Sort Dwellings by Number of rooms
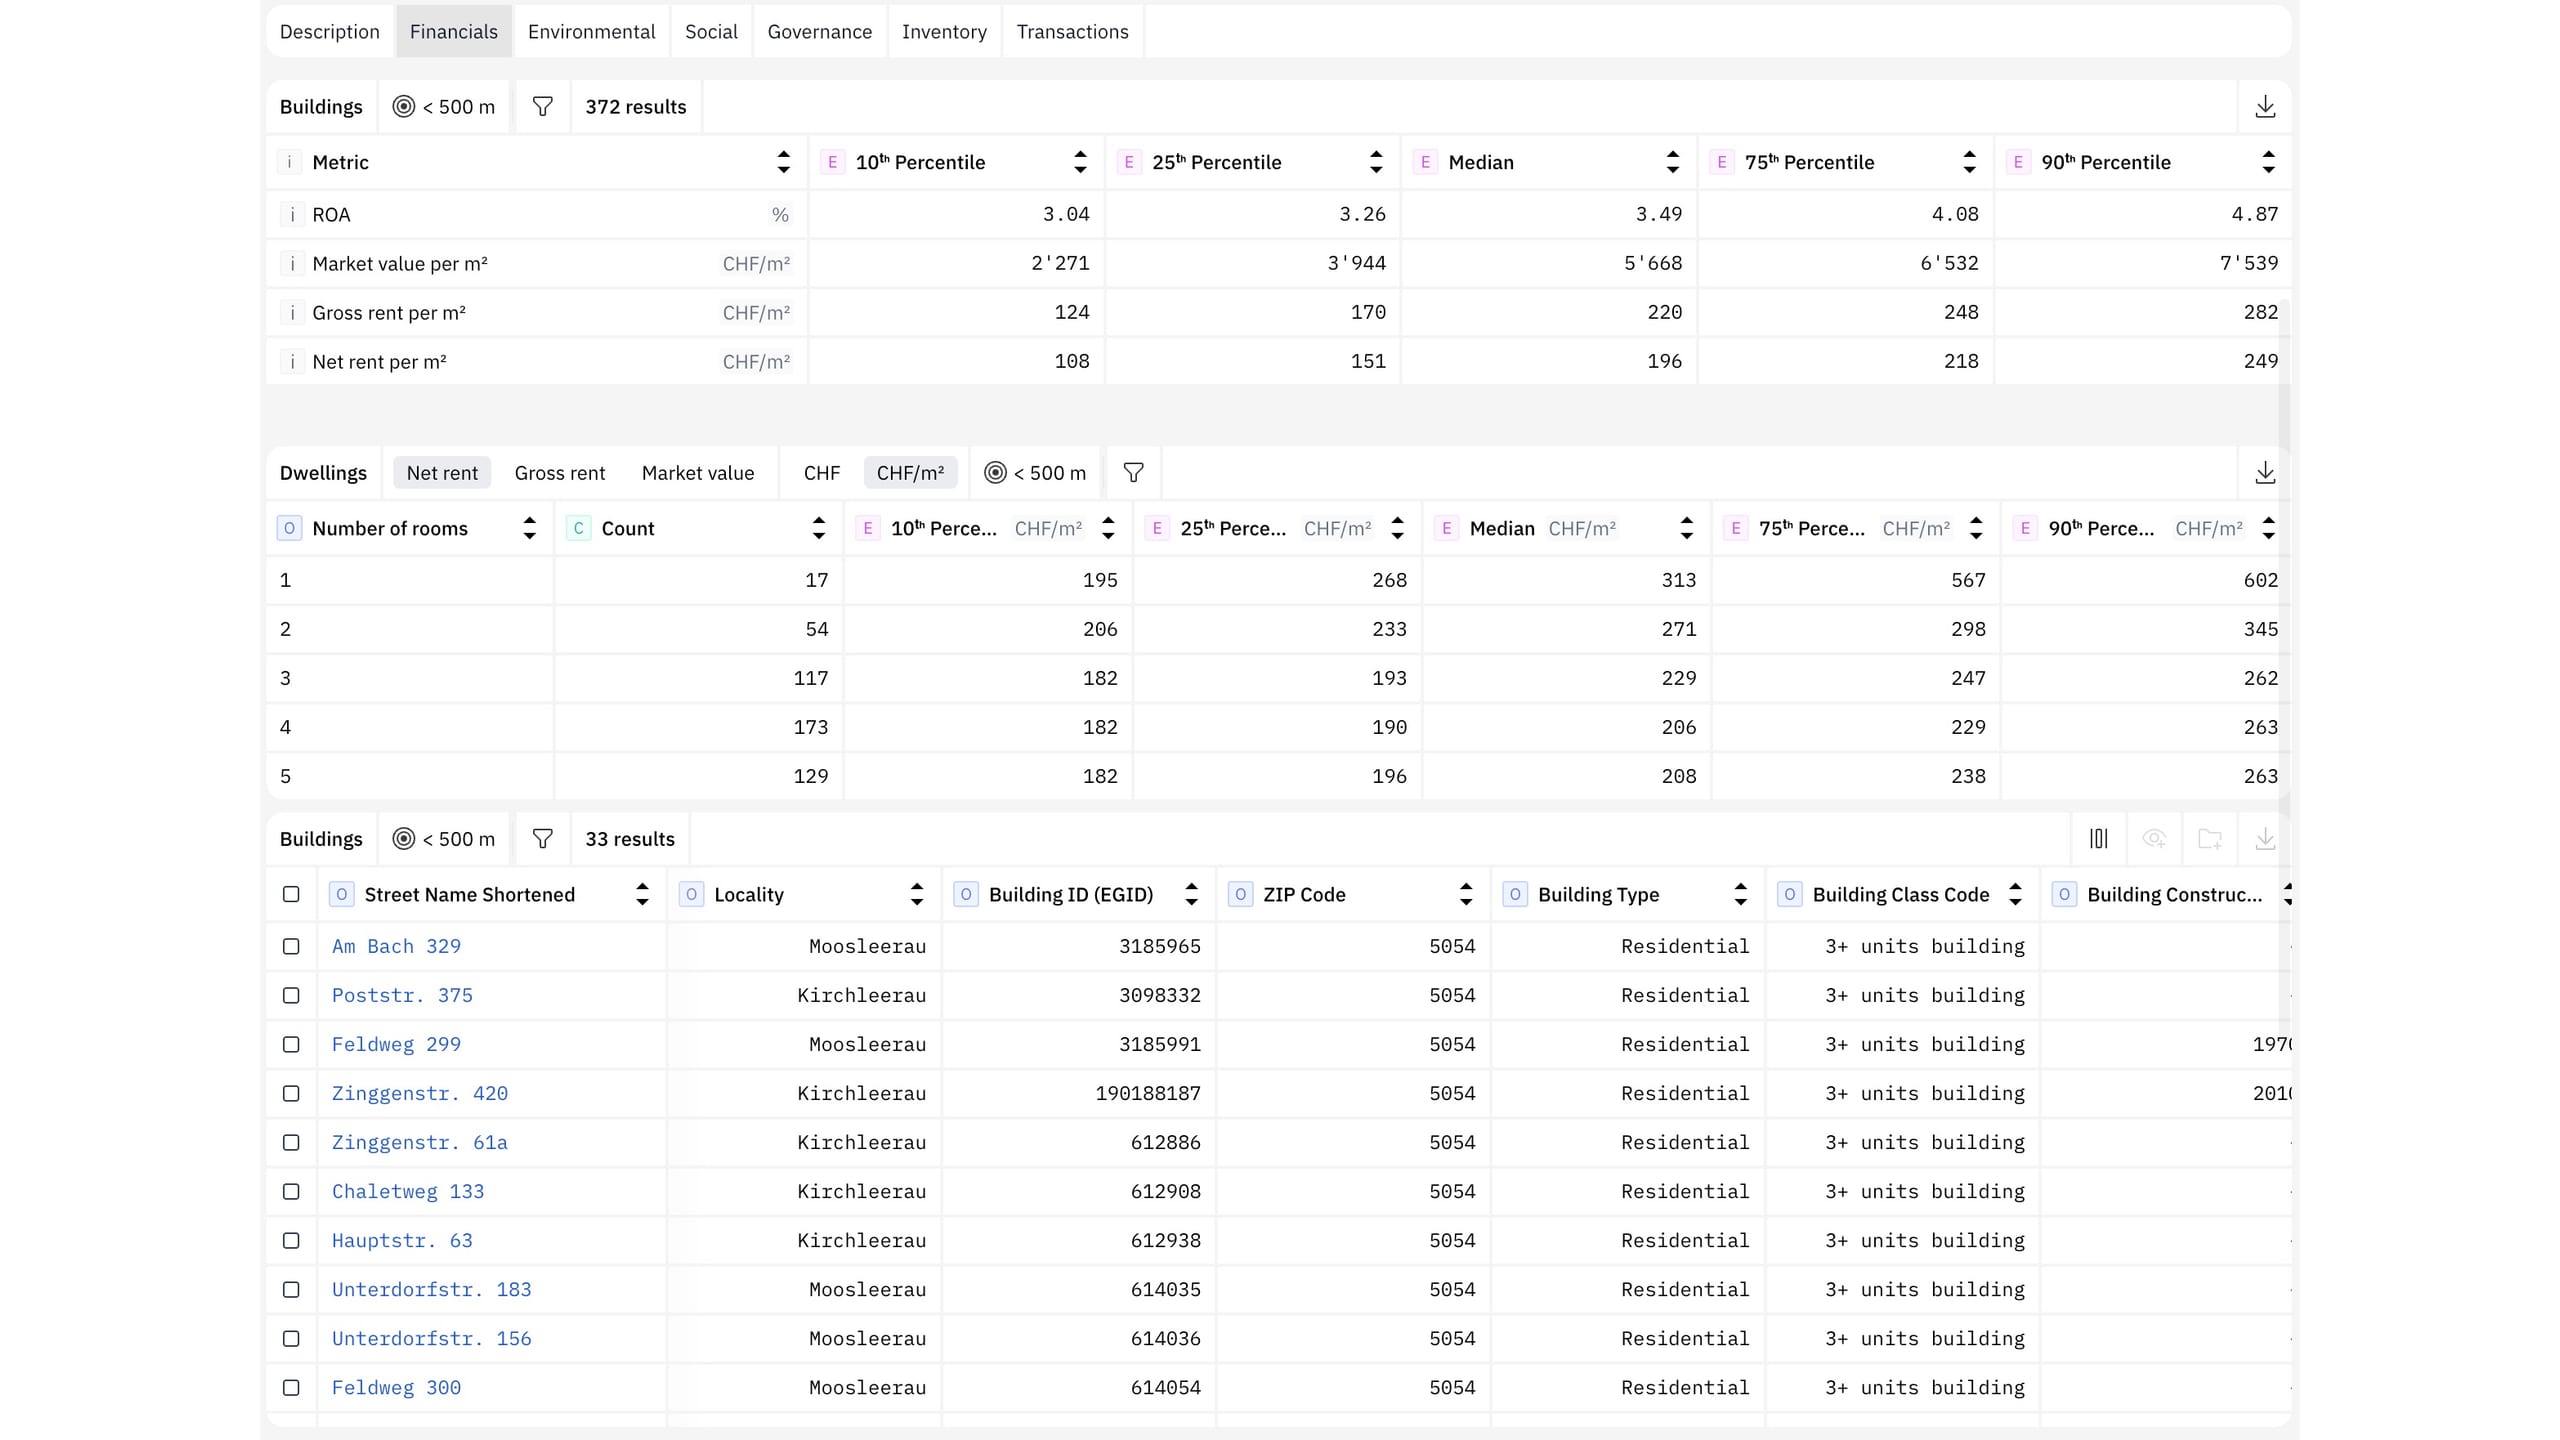The image size is (2560, 1440). [529, 528]
